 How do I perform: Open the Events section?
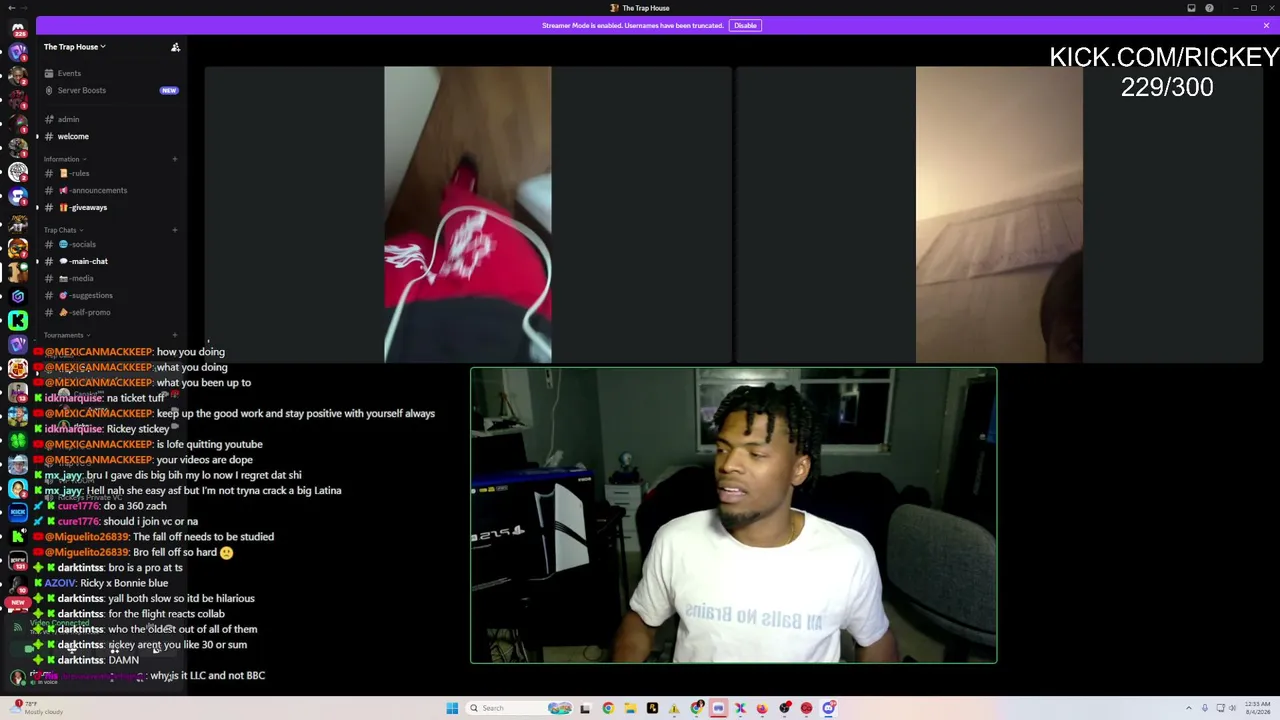[69, 73]
